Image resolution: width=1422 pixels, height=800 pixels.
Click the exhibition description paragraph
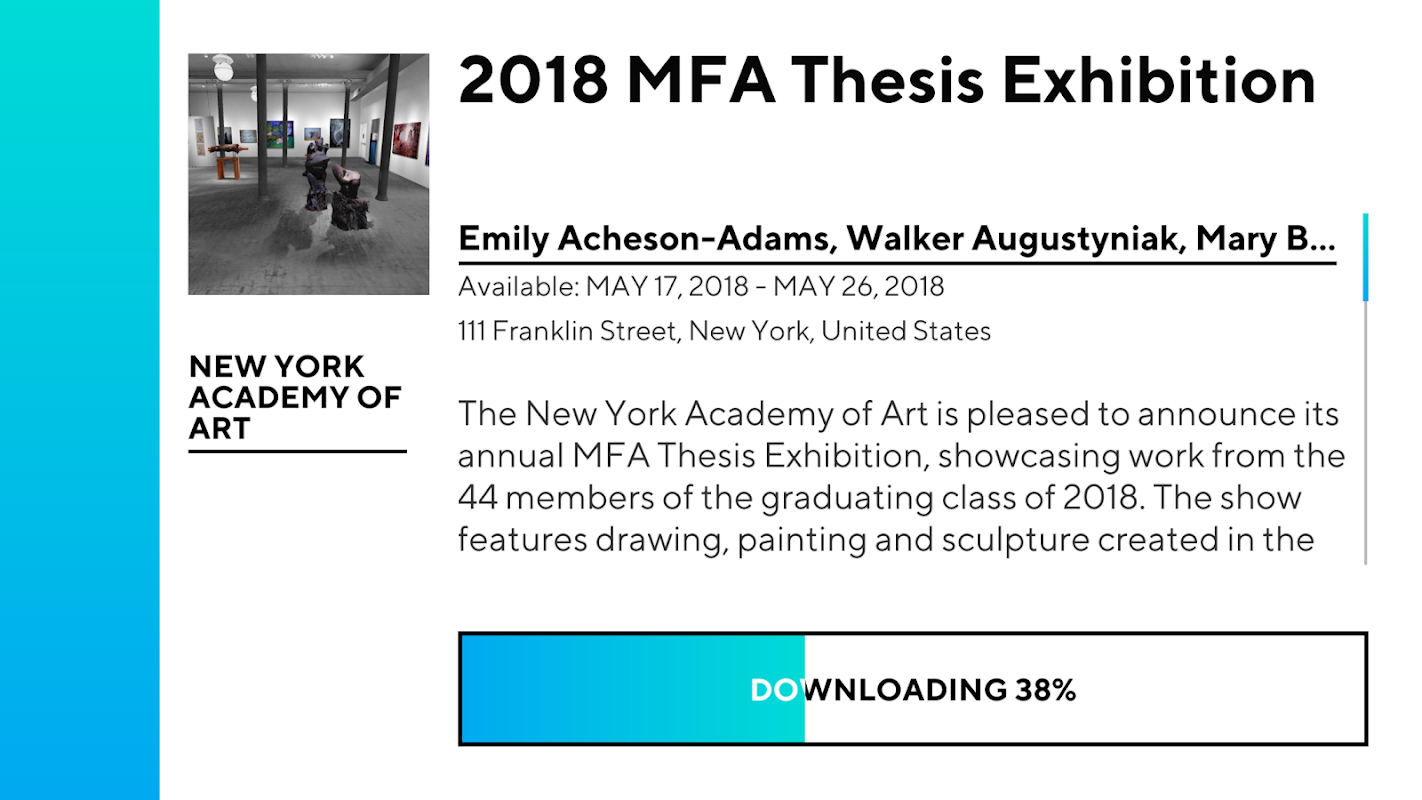coord(900,476)
